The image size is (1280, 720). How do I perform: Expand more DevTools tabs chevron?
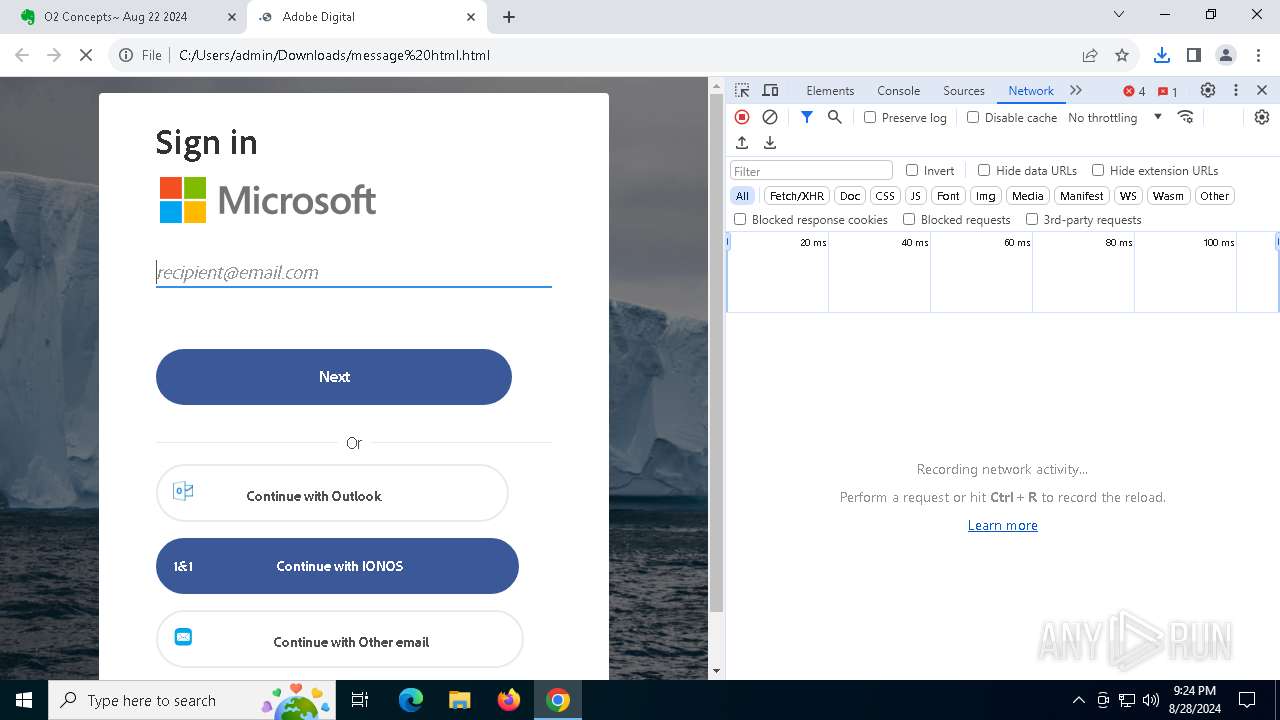pyautogui.click(x=1076, y=90)
